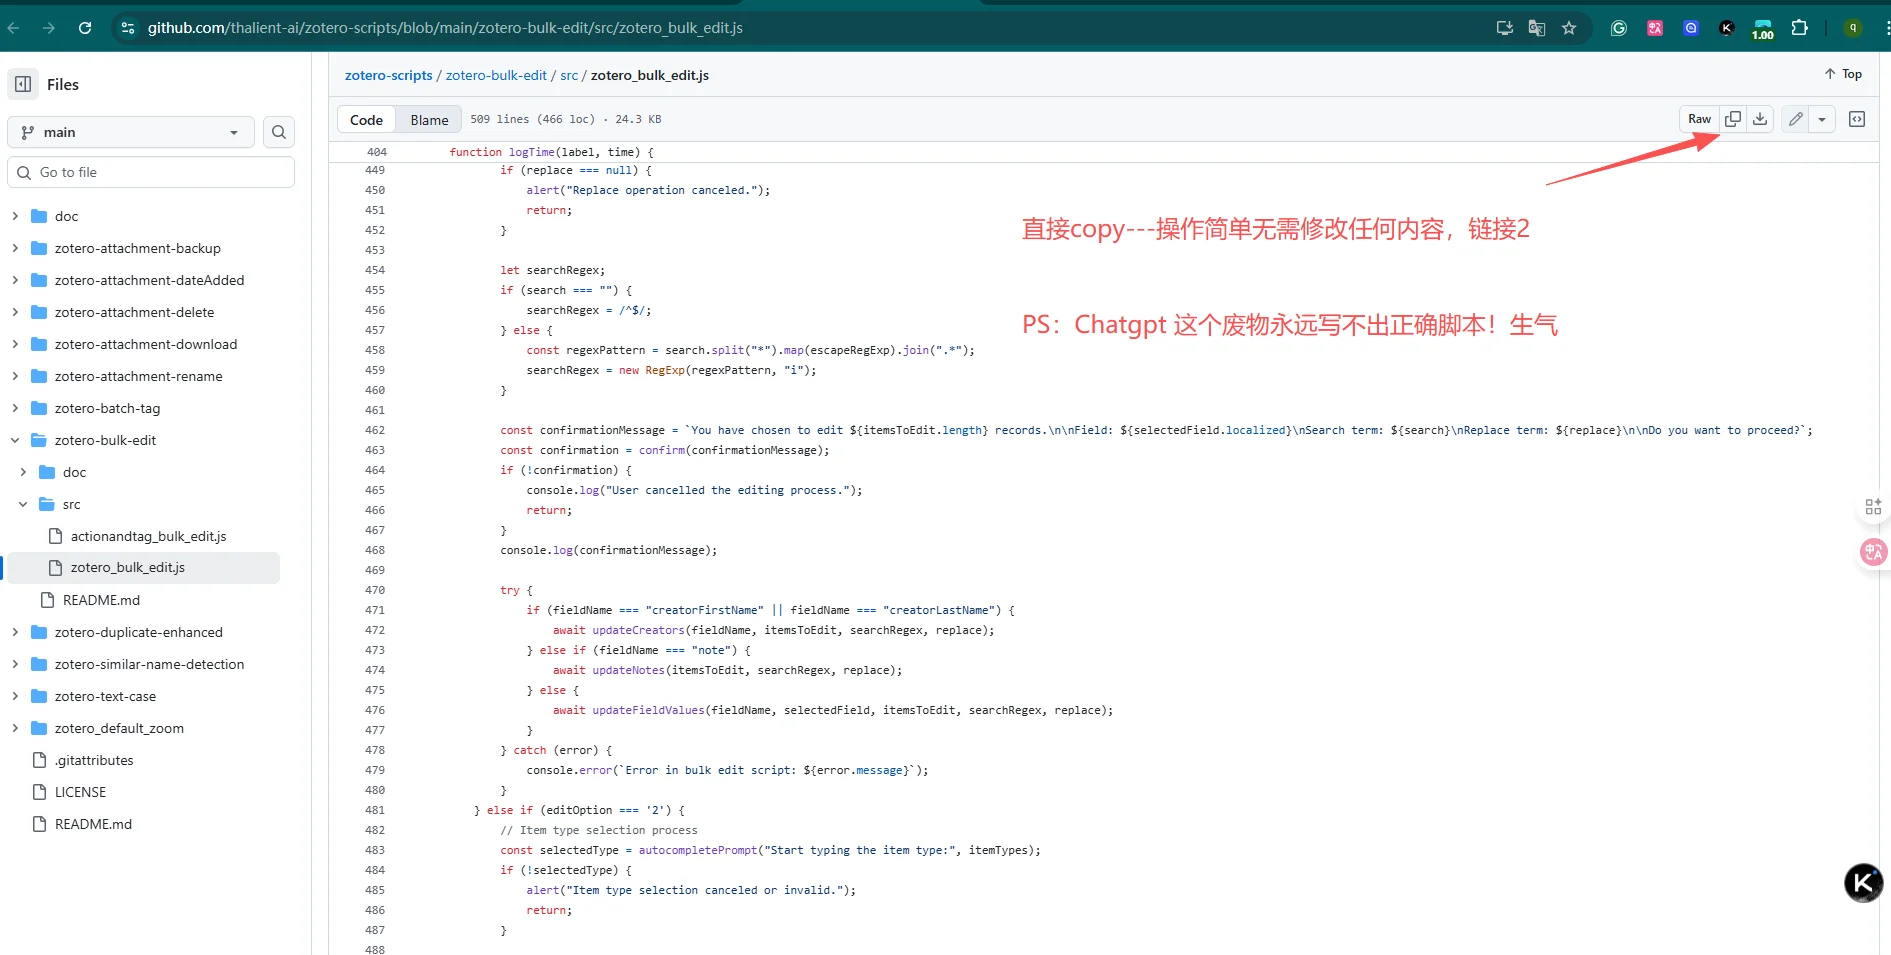Screen dimensions: 1891x955
Task: Click the Grammarly extension icon
Action: pos(1618,27)
